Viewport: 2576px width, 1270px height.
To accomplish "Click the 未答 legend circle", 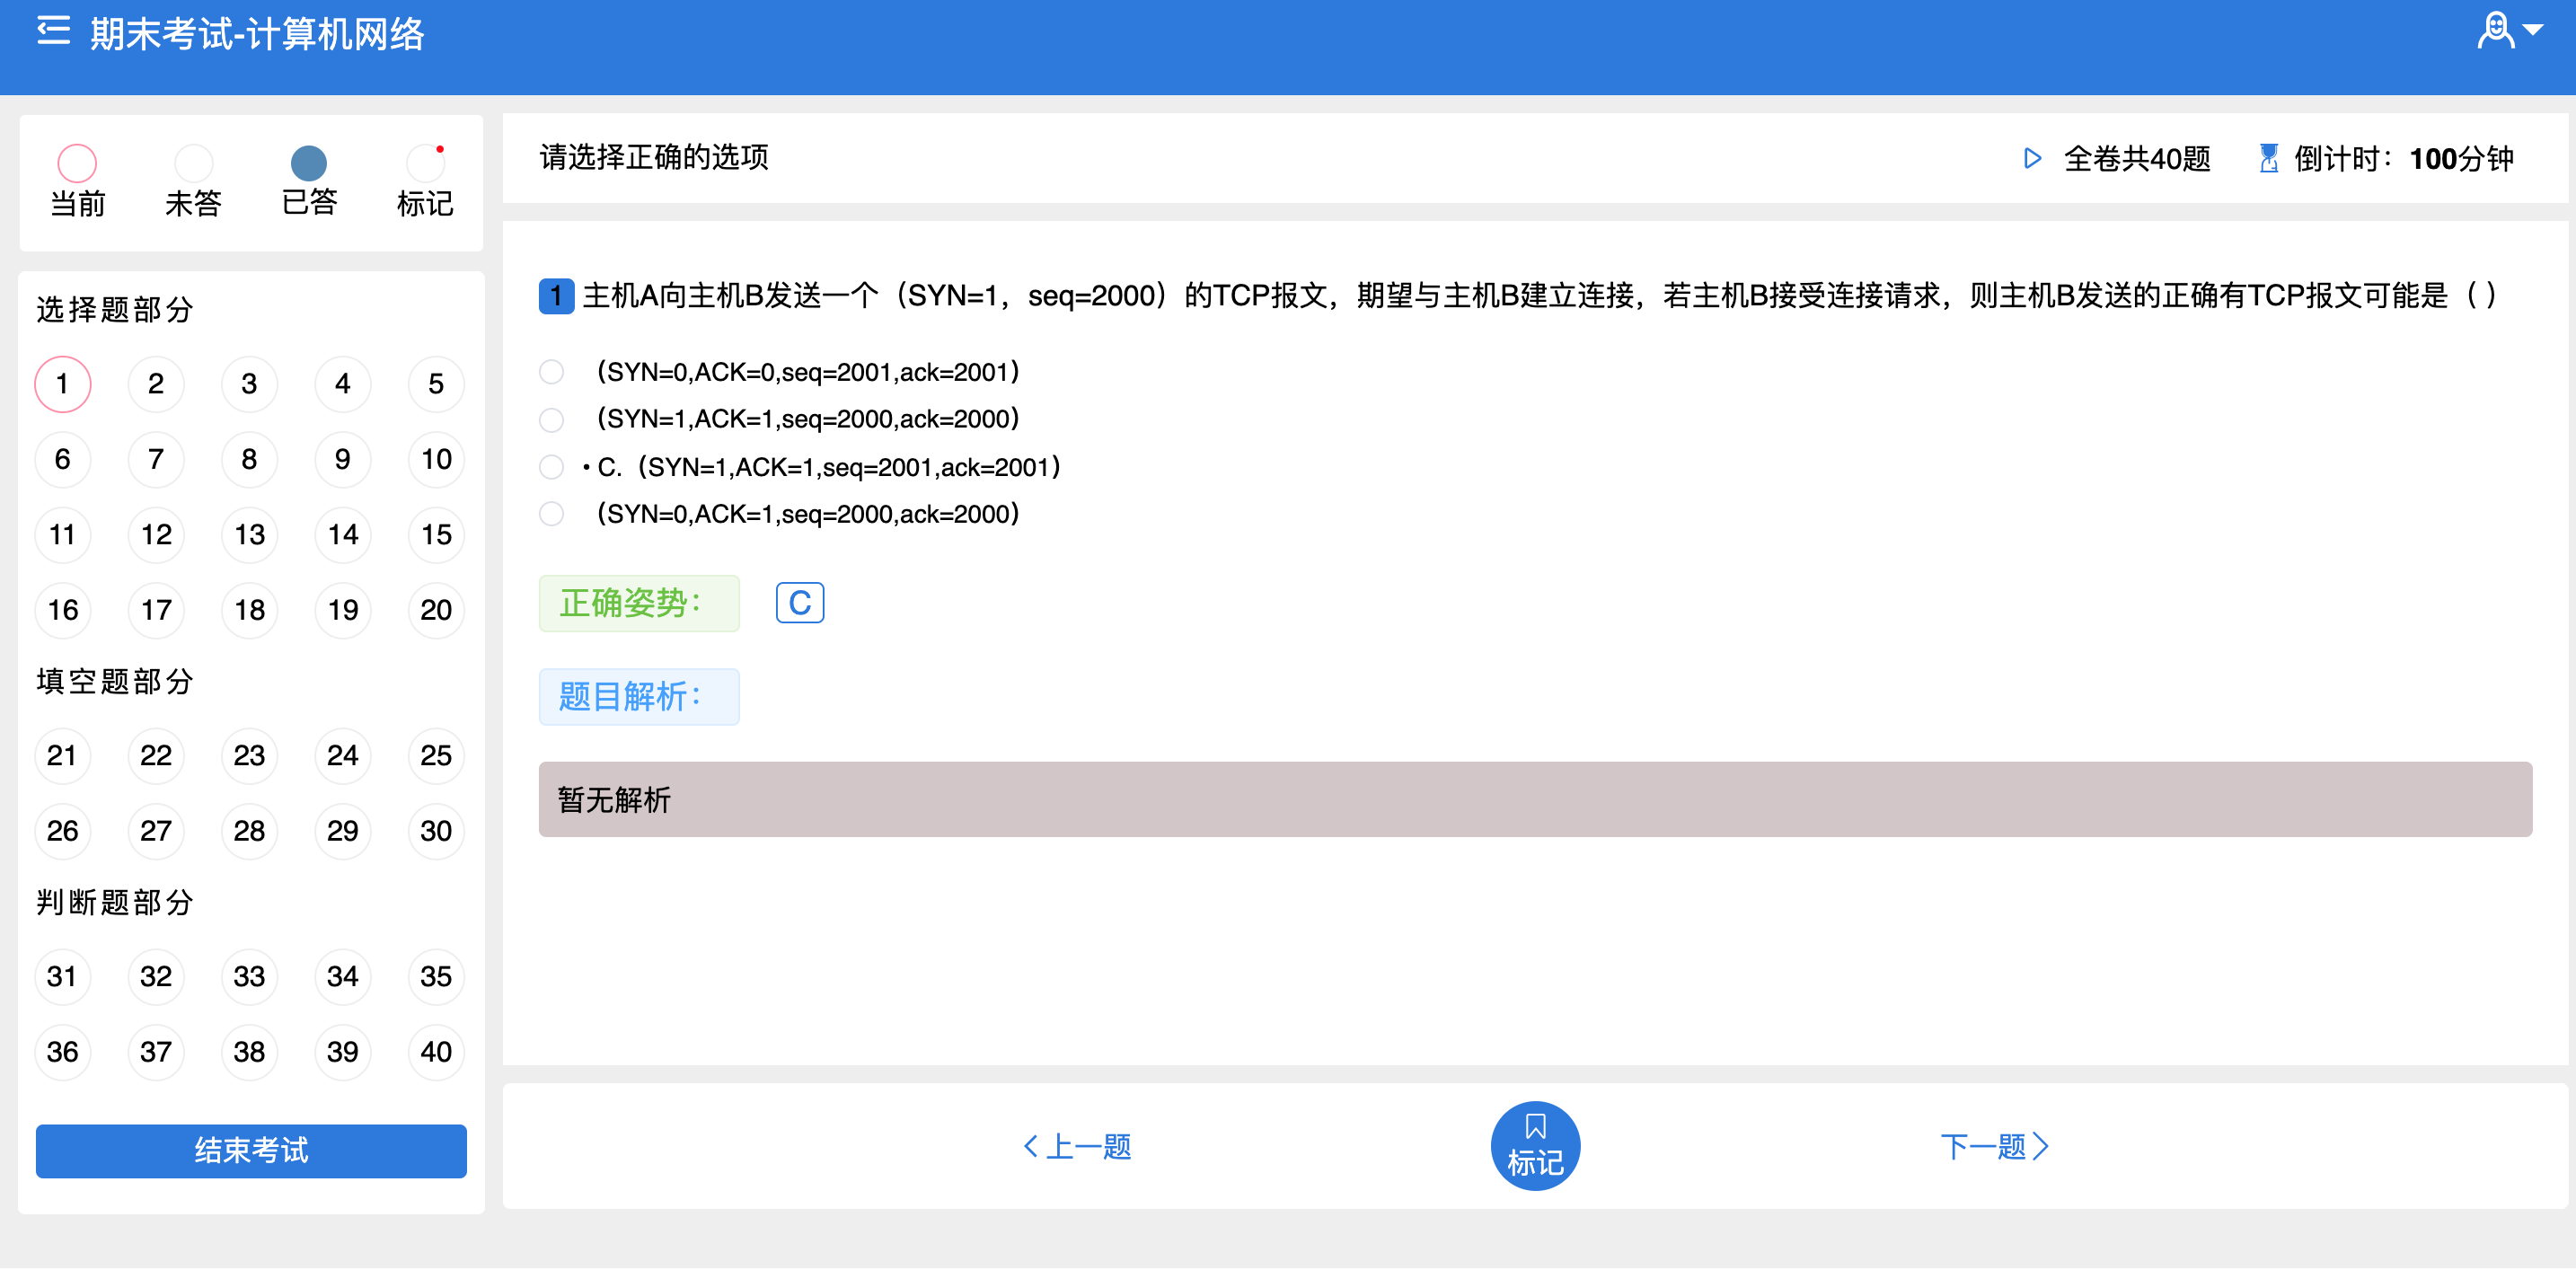I will point(193,163).
